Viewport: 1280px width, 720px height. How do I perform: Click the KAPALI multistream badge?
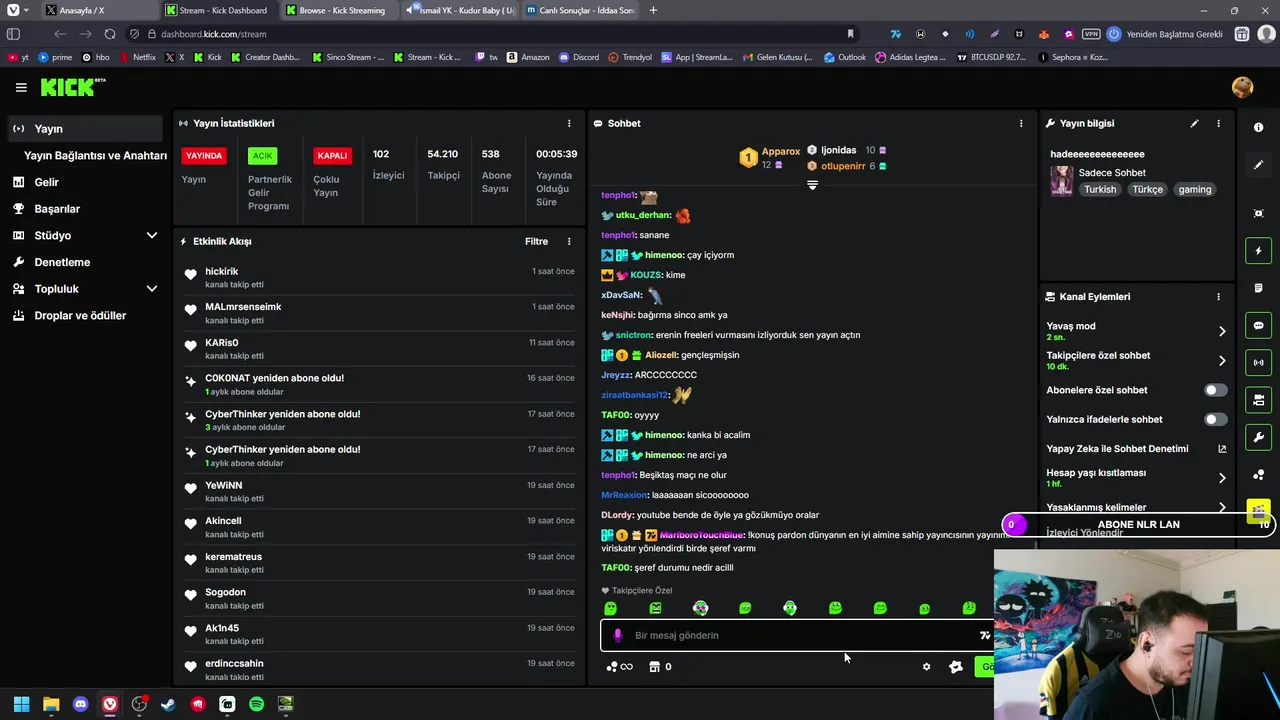[332, 155]
